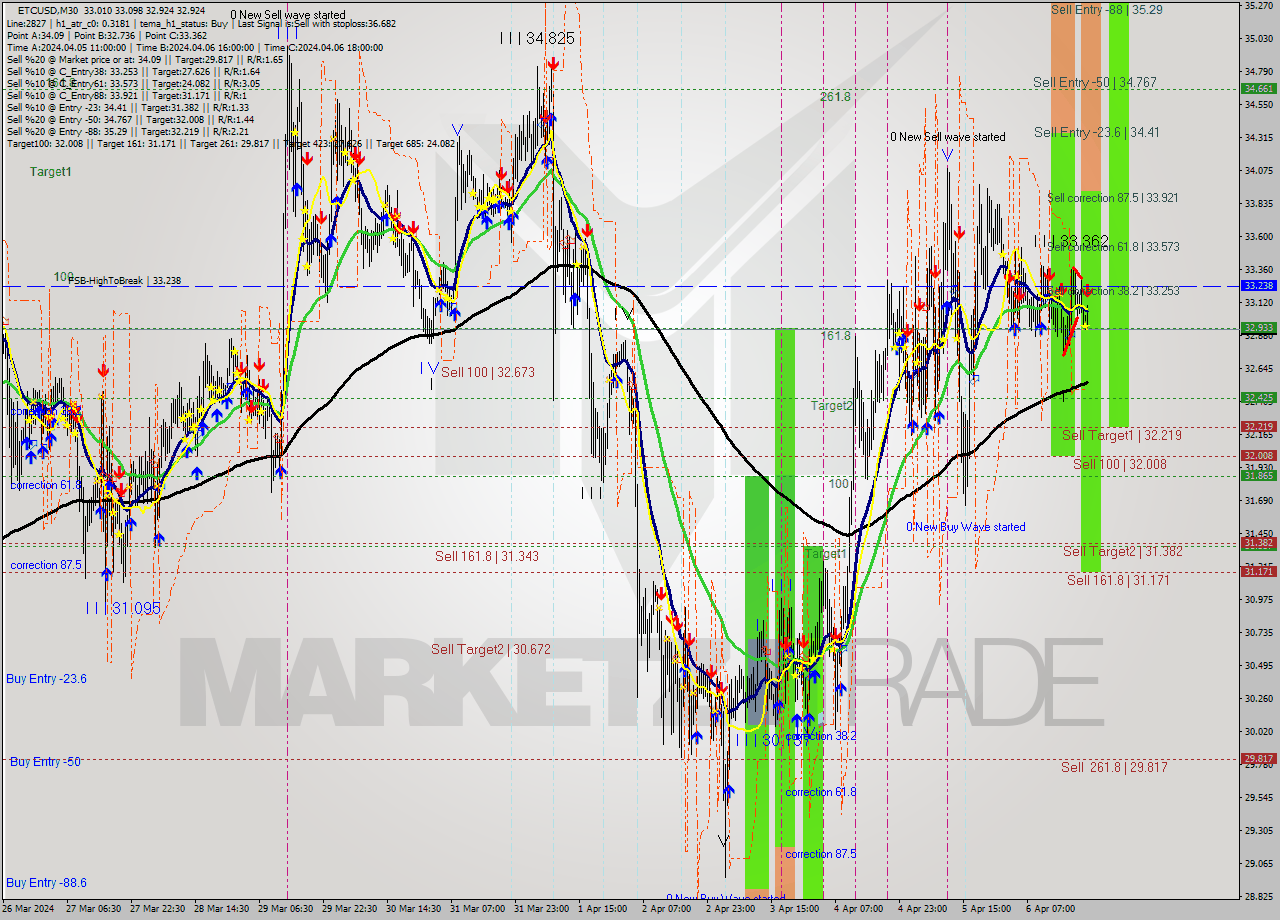Click the red 32.219 price axis tag
Viewport: 1280px width, 920px height.
tap(1258, 427)
